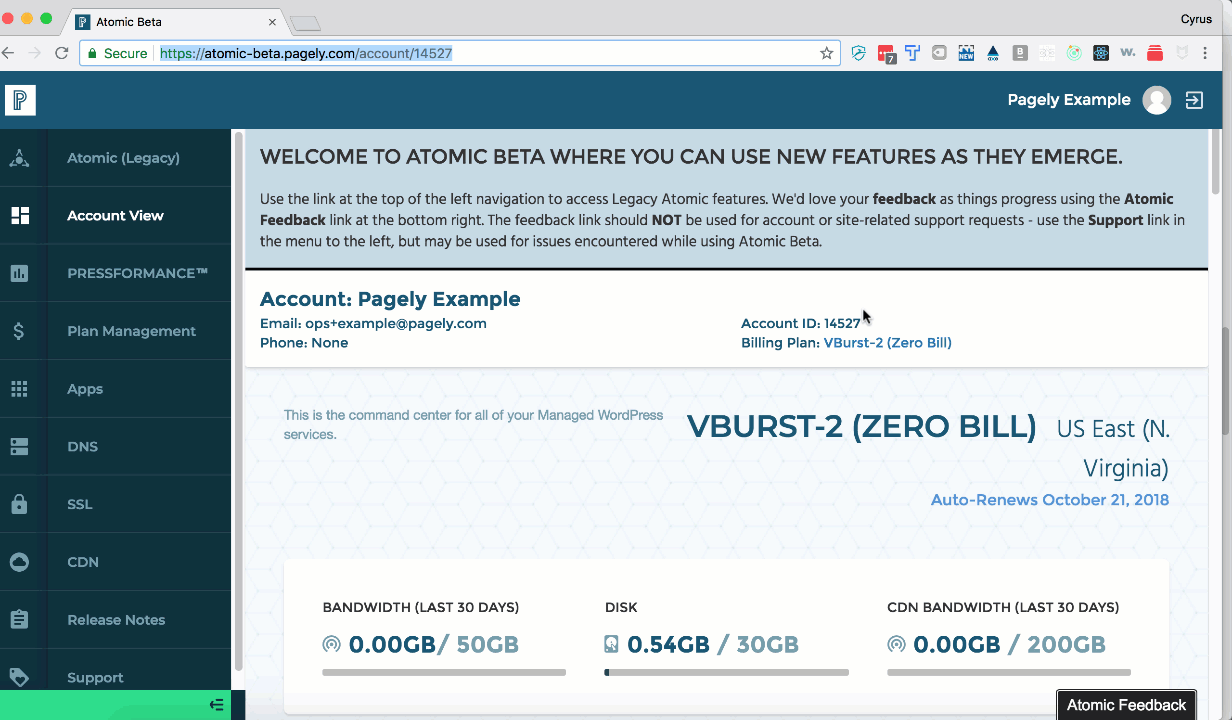
Task: Click the Atomic Feedback button
Action: pos(1126,705)
